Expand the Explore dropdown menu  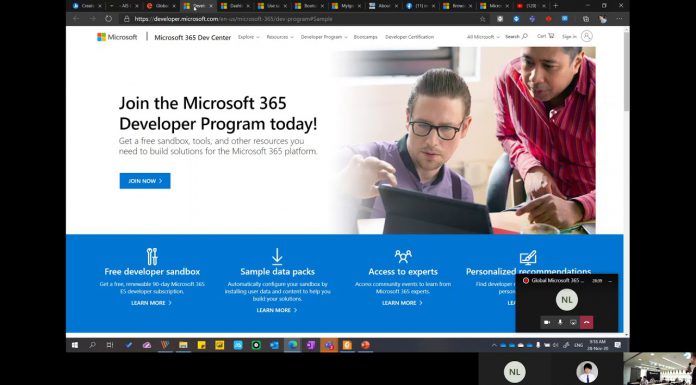click(249, 37)
